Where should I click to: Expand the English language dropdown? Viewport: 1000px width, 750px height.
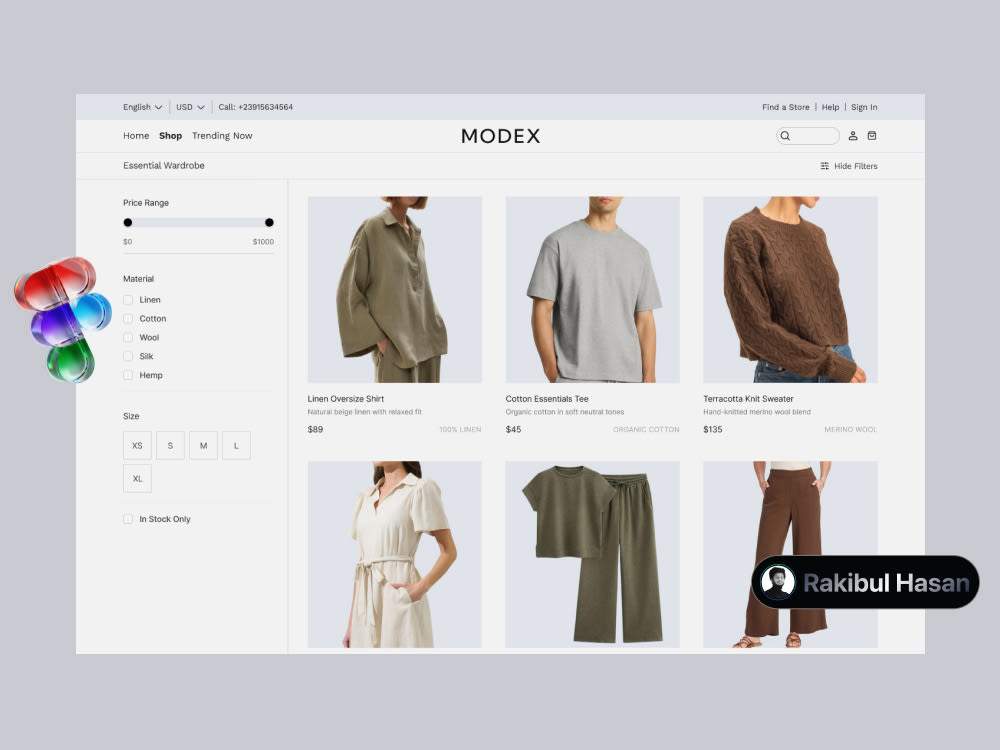(x=143, y=107)
